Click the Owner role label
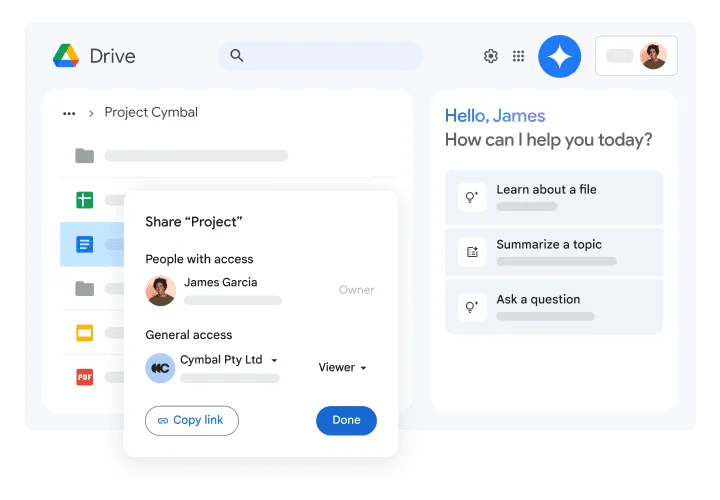This screenshot has width=720, height=500. click(x=357, y=290)
